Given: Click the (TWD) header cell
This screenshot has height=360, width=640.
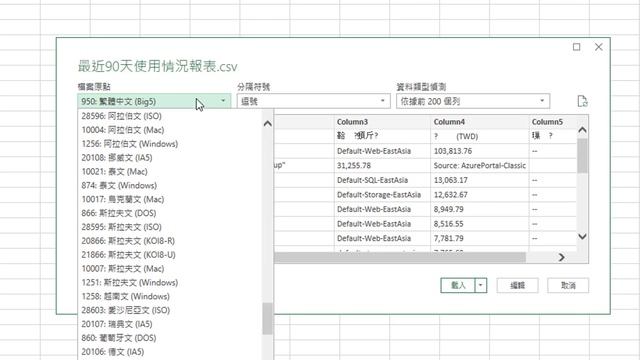Looking at the screenshot, I should click(480, 136).
